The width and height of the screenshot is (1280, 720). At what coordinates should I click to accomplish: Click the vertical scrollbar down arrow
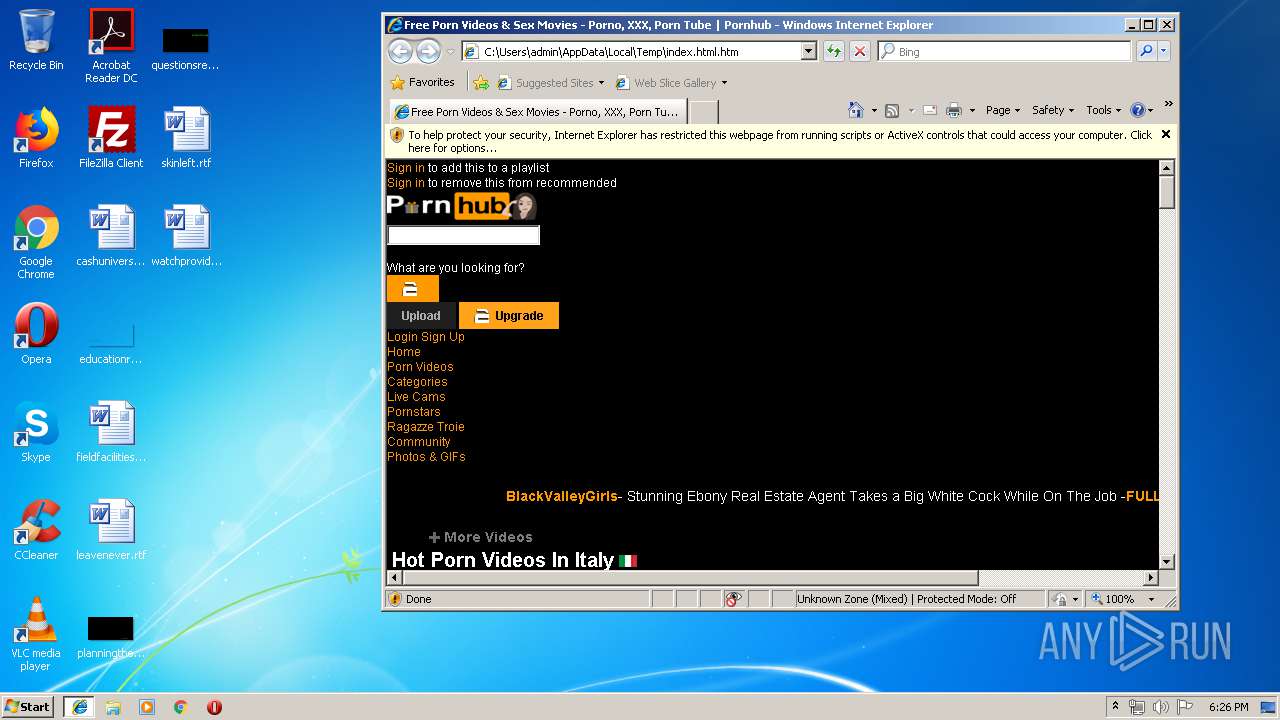1167,562
